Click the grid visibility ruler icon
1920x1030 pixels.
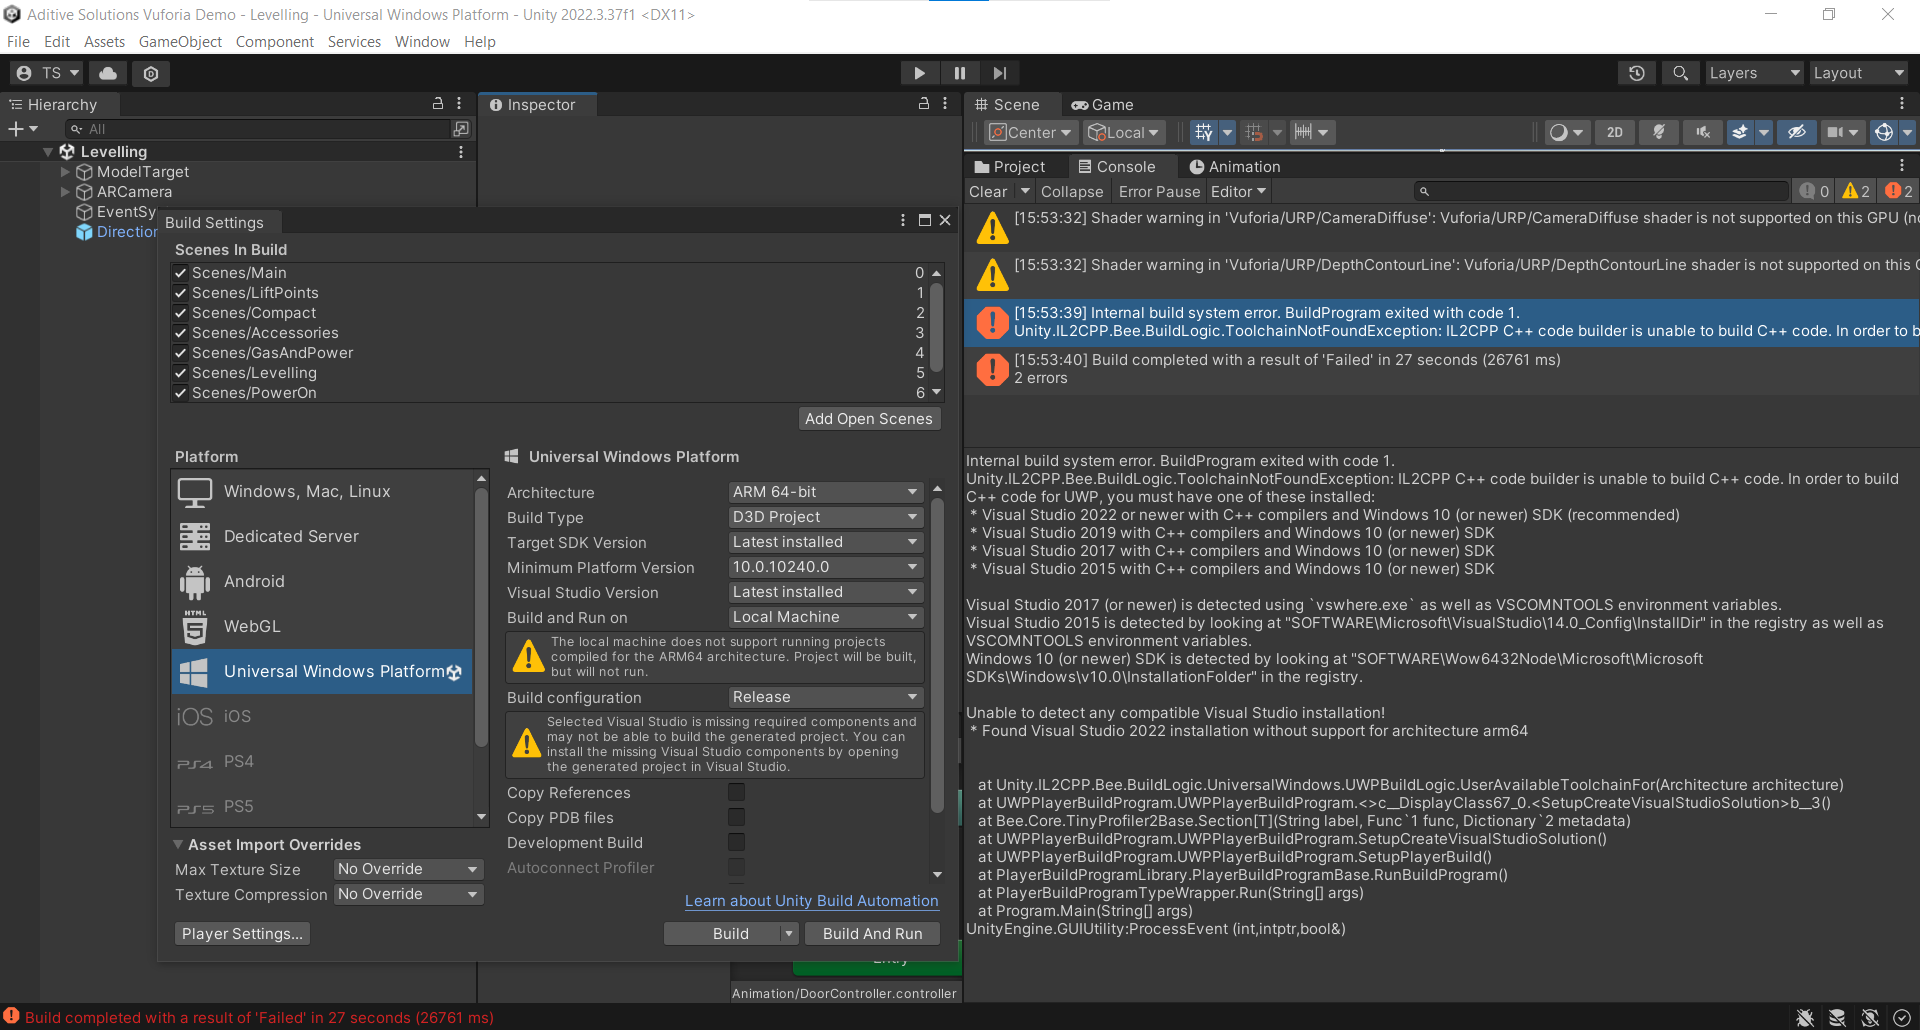point(1303,132)
